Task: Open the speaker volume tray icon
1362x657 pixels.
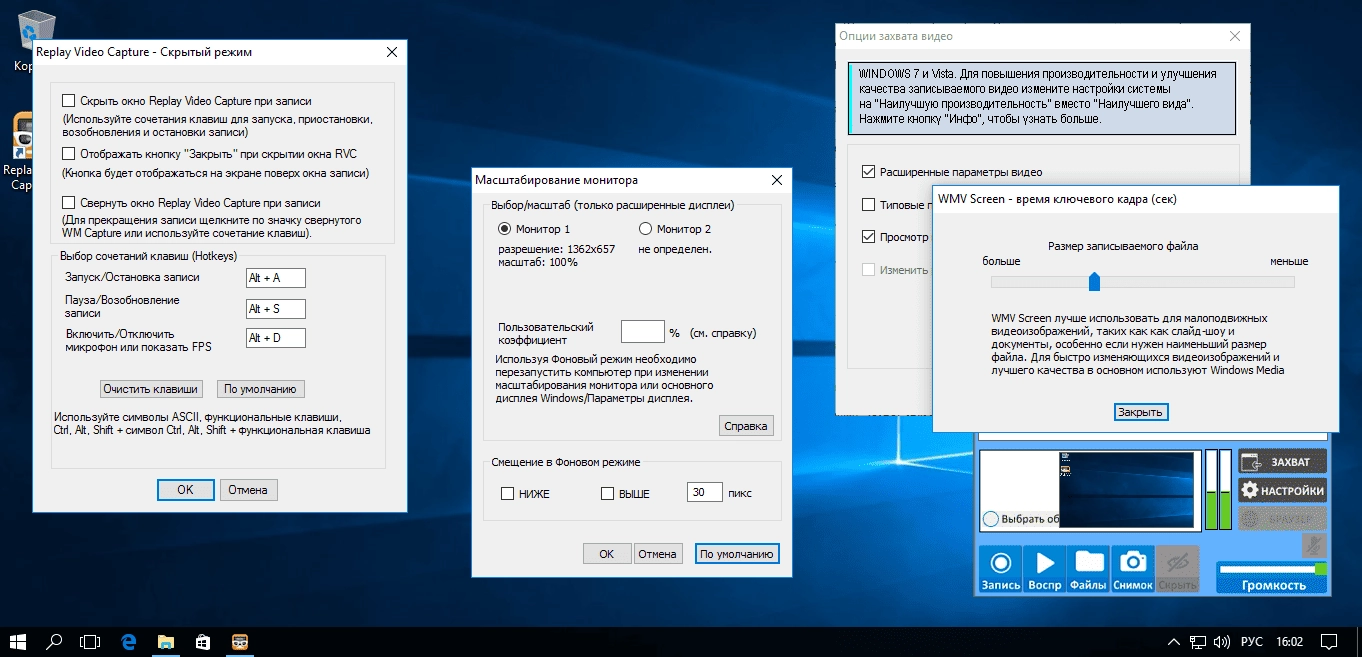Action: (1222, 641)
